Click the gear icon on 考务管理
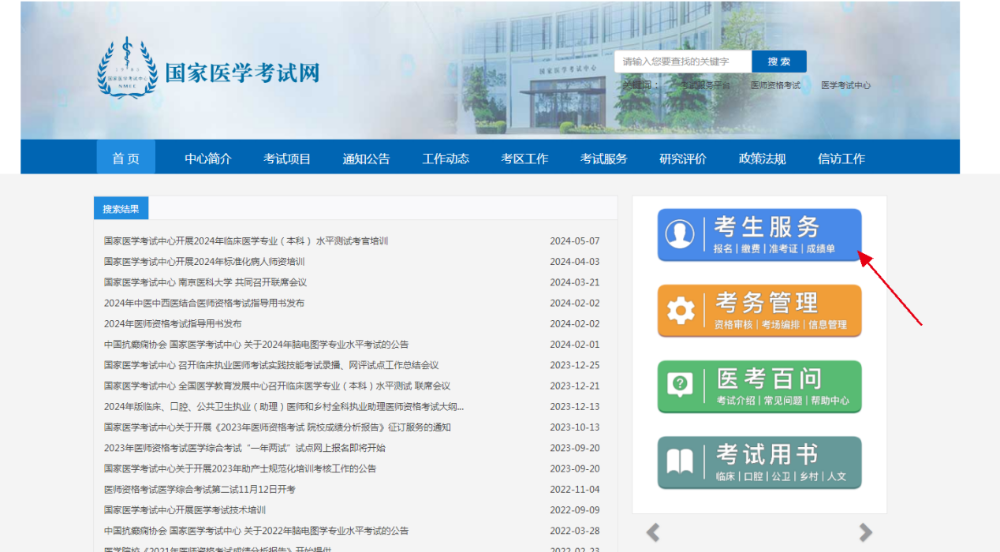This screenshot has height=552, width=1000. (x=680, y=311)
